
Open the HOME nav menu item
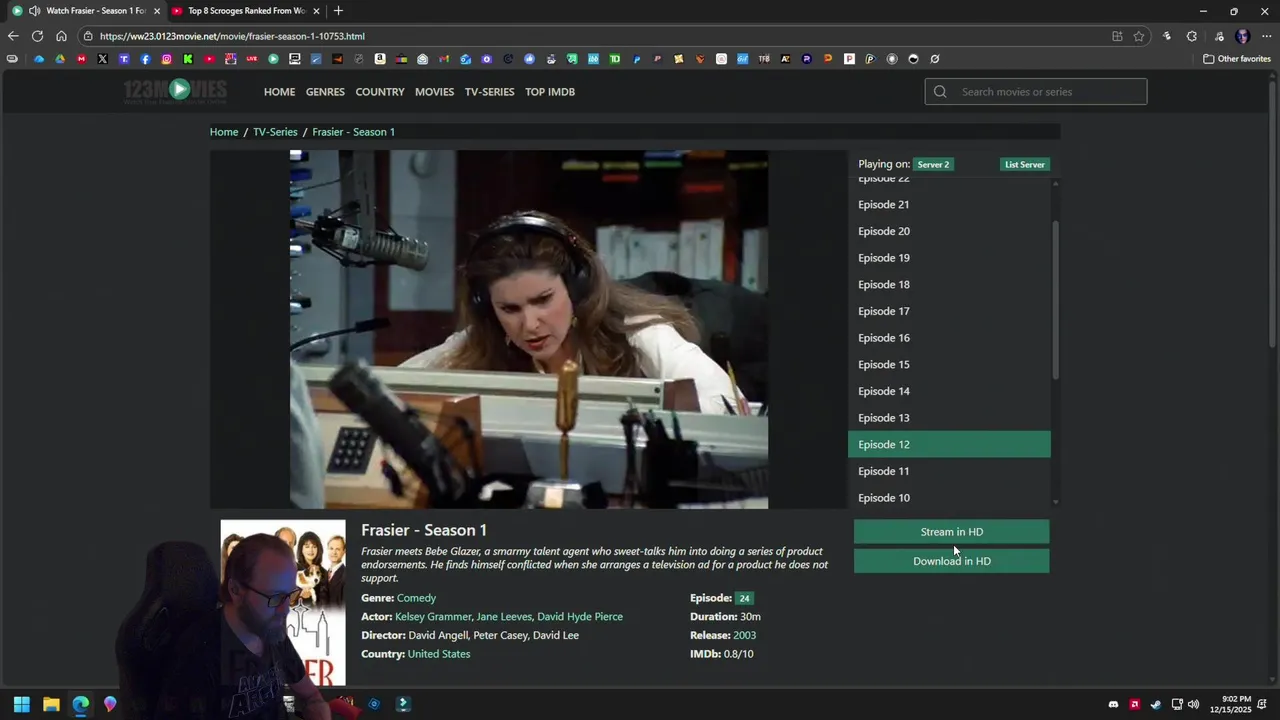[279, 92]
